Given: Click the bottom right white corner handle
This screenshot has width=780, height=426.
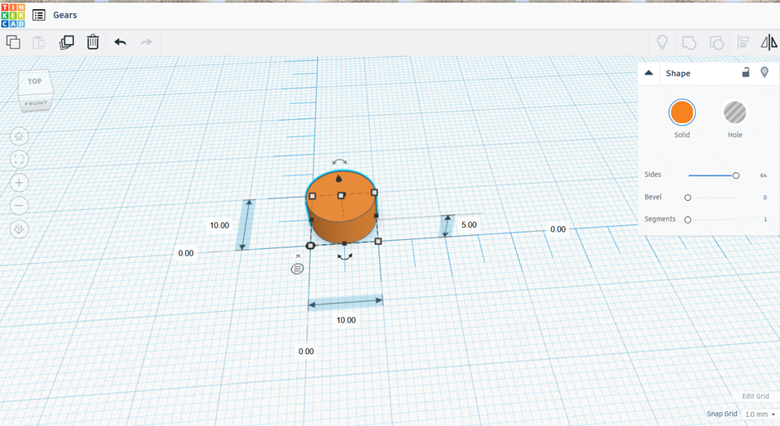Looking at the screenshot, I should (378, 241).
